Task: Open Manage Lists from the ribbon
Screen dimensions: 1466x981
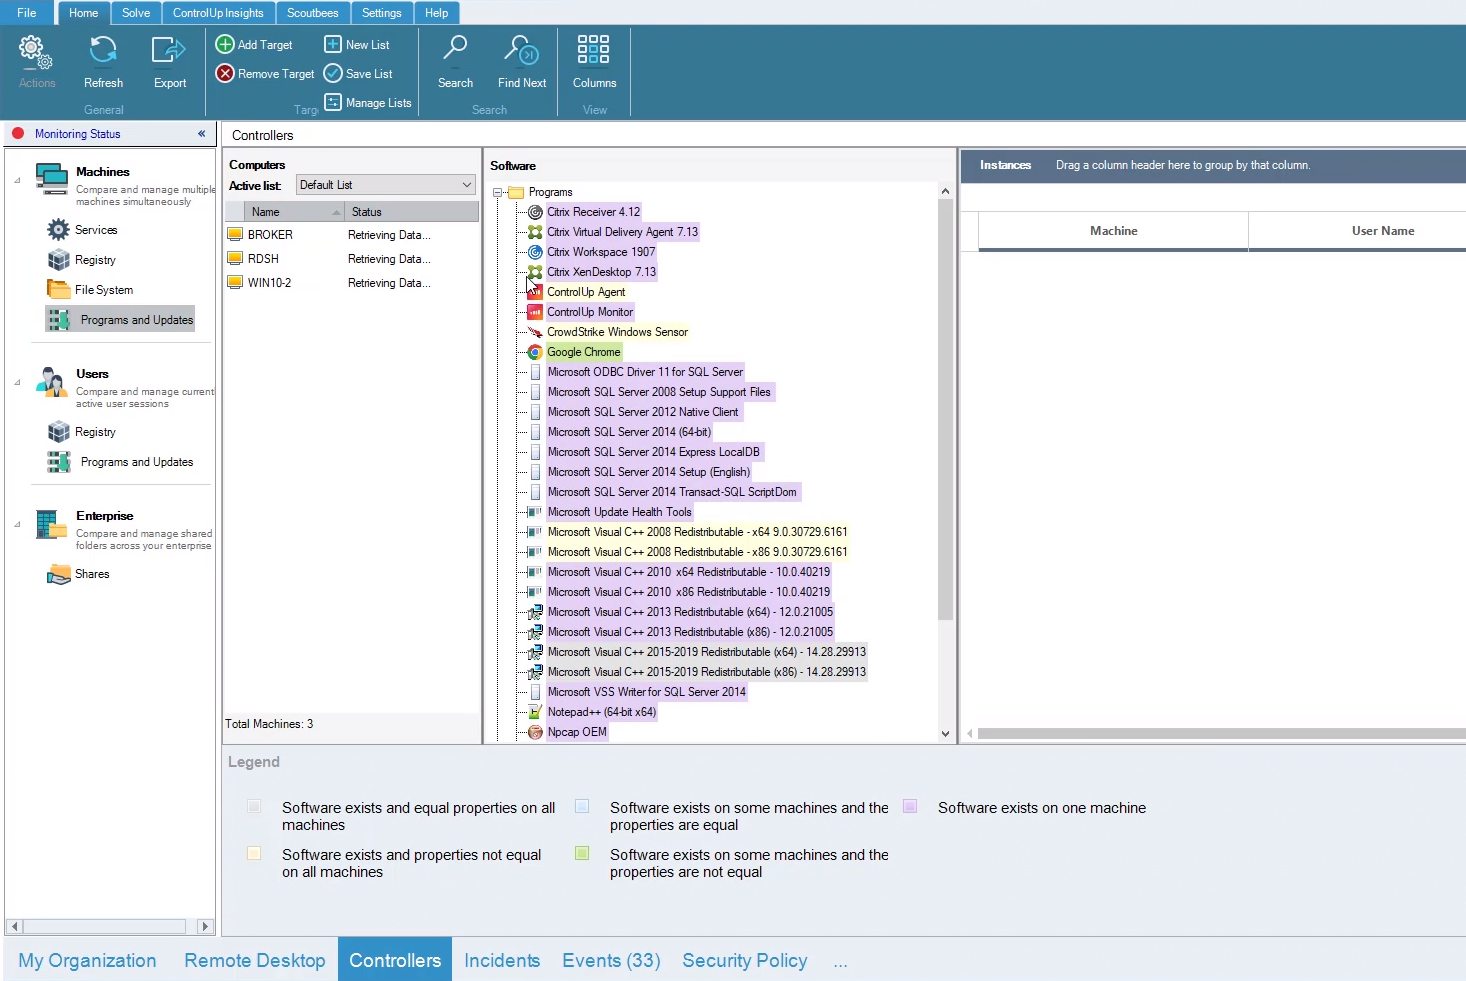Action: (368, 102)
